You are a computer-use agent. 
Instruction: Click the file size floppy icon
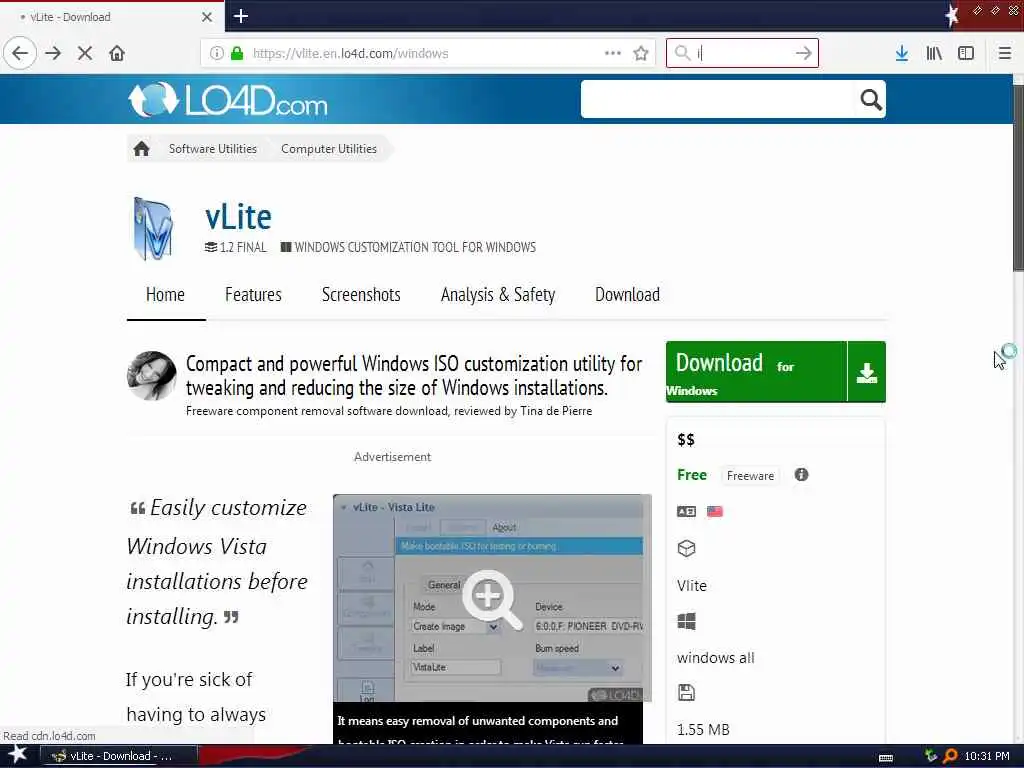click(686, 692)
